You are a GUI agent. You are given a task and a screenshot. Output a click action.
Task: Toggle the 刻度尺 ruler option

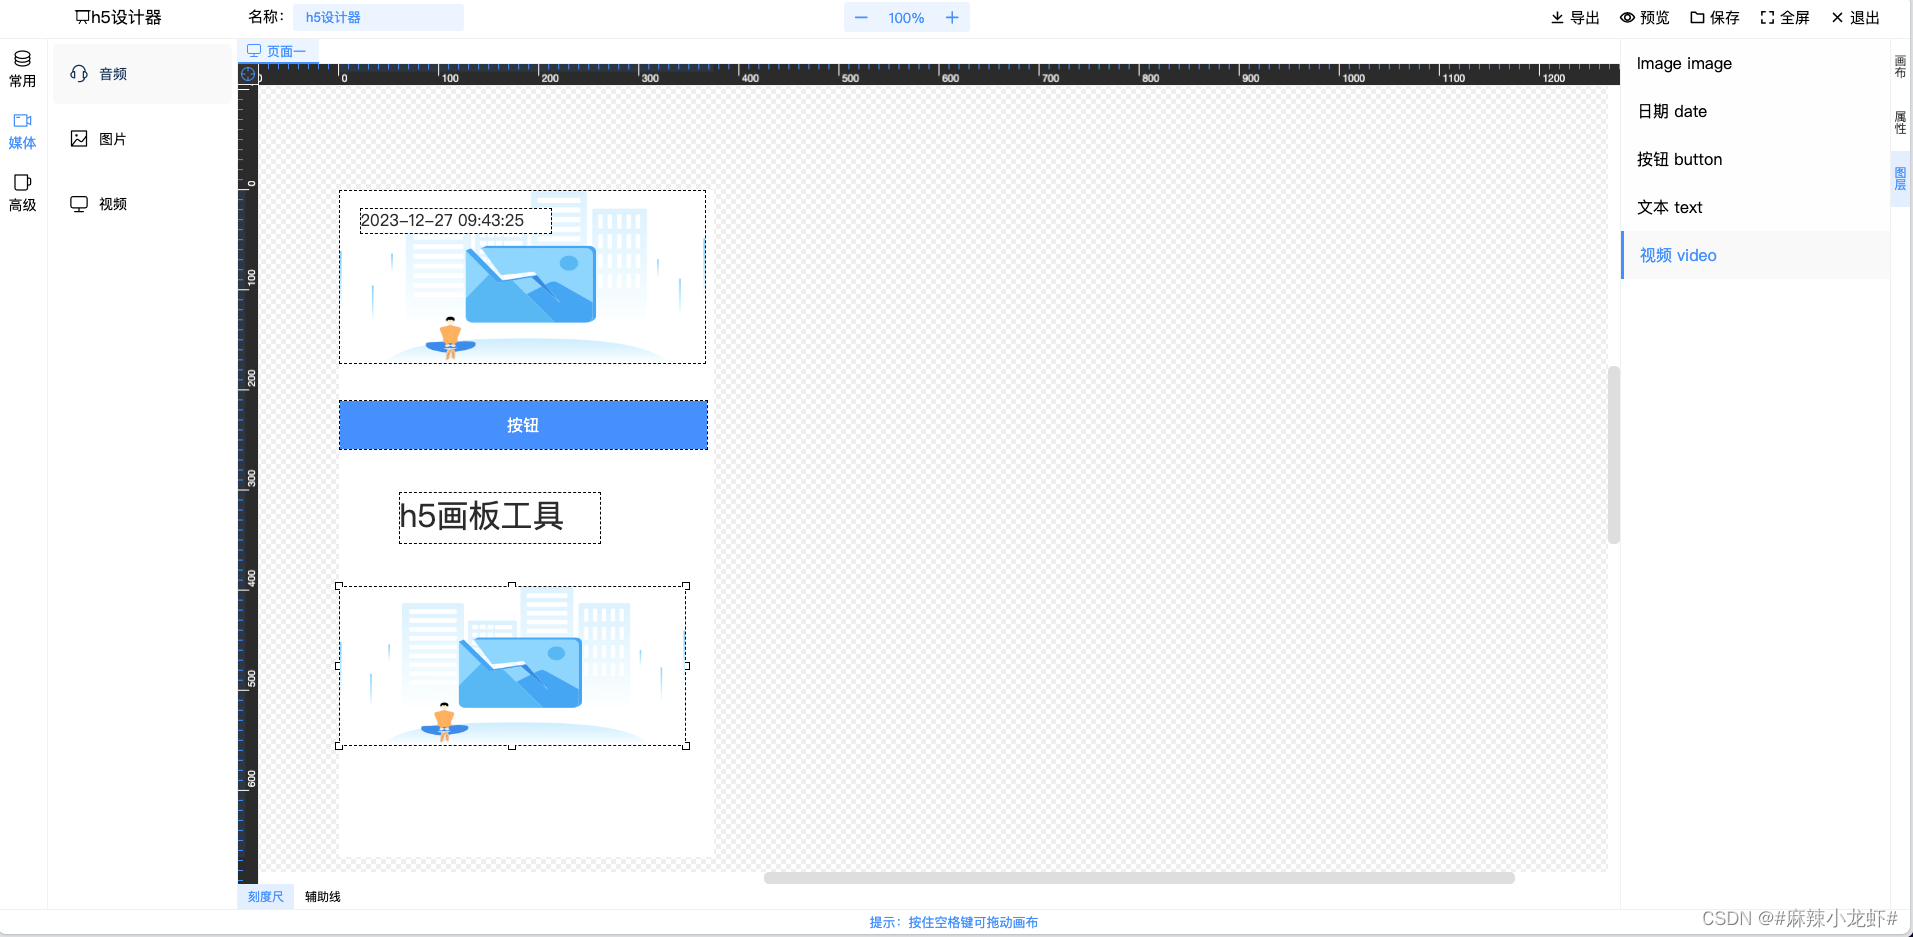(266, 897)
